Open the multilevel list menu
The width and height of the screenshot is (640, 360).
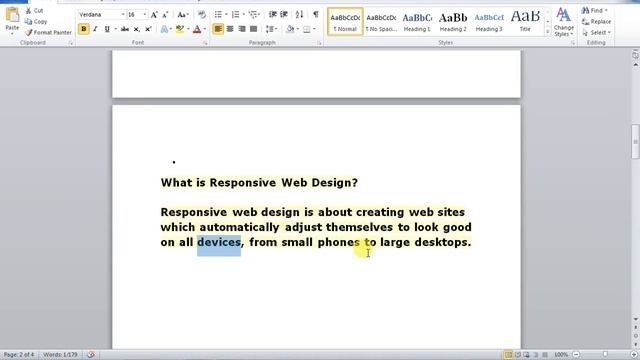pos(253,15)
